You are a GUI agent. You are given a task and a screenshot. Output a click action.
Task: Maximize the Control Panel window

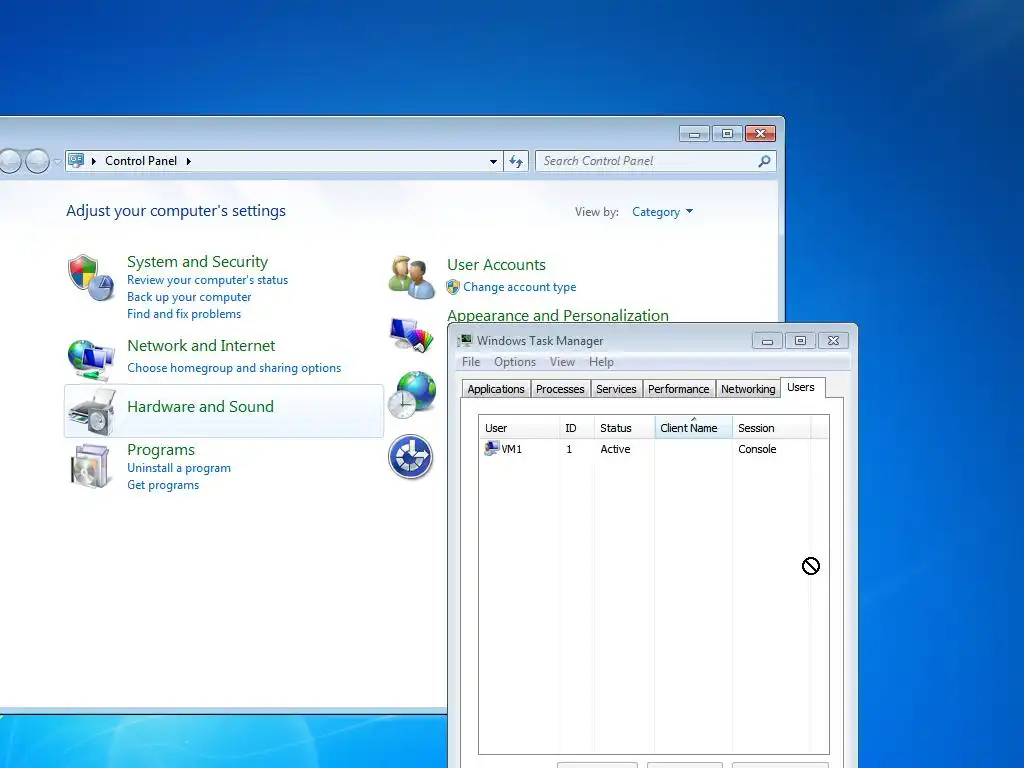click(727, 134)
